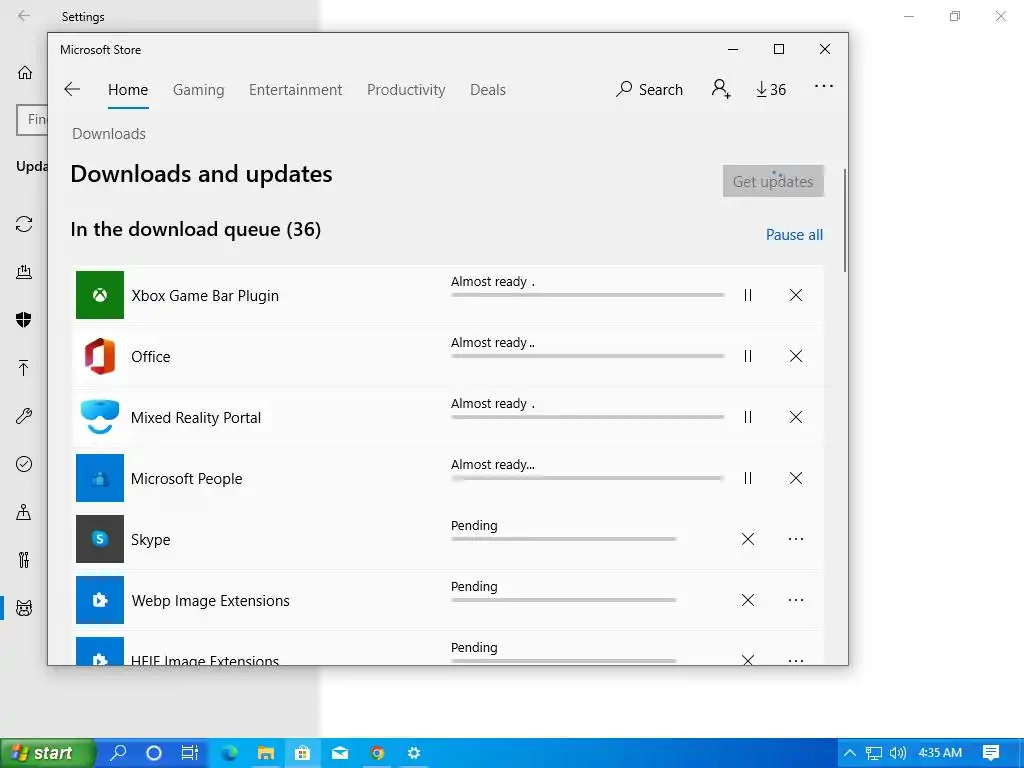Image resolution: width=1024 pixels, height=768 pixels.
Task: Pause the Office download
Action: tap(748, 356)
